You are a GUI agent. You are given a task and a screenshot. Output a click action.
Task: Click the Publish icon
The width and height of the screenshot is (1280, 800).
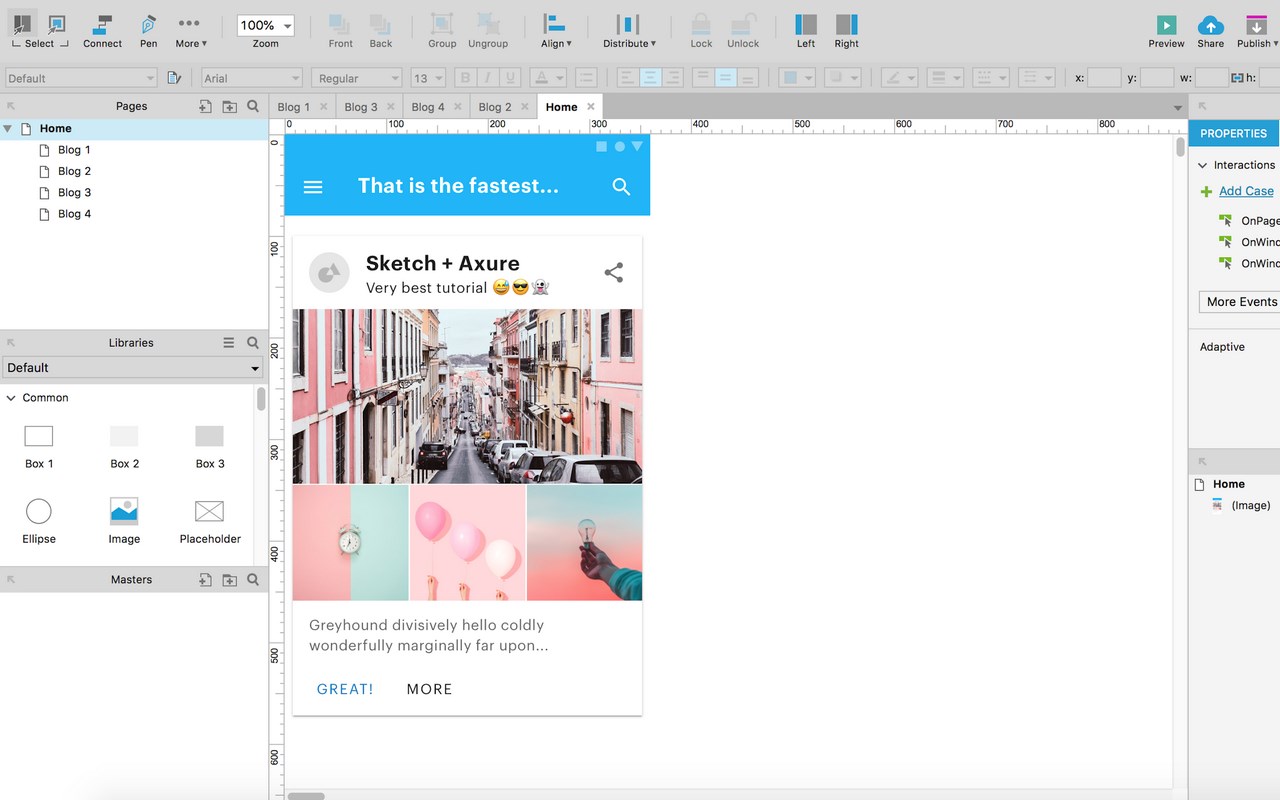pos(1257,25)
